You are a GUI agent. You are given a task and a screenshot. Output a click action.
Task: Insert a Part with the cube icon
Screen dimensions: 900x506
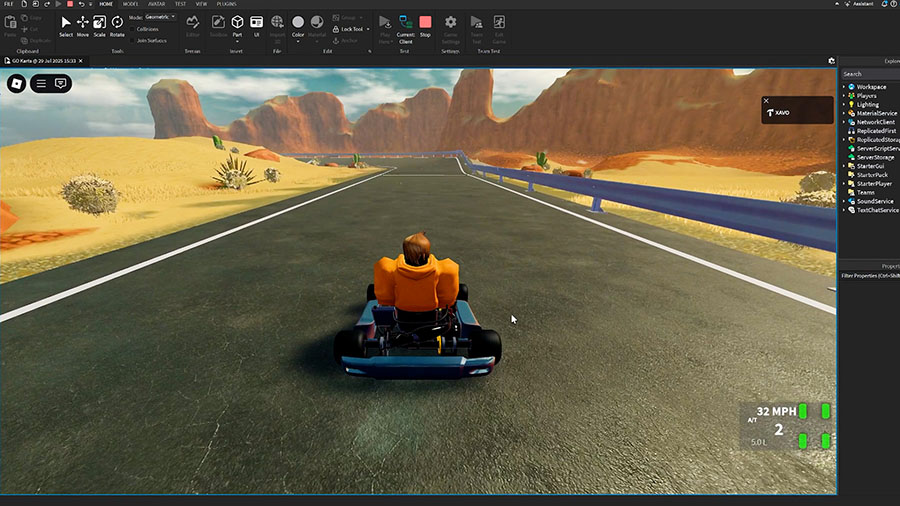click(237, 22)
